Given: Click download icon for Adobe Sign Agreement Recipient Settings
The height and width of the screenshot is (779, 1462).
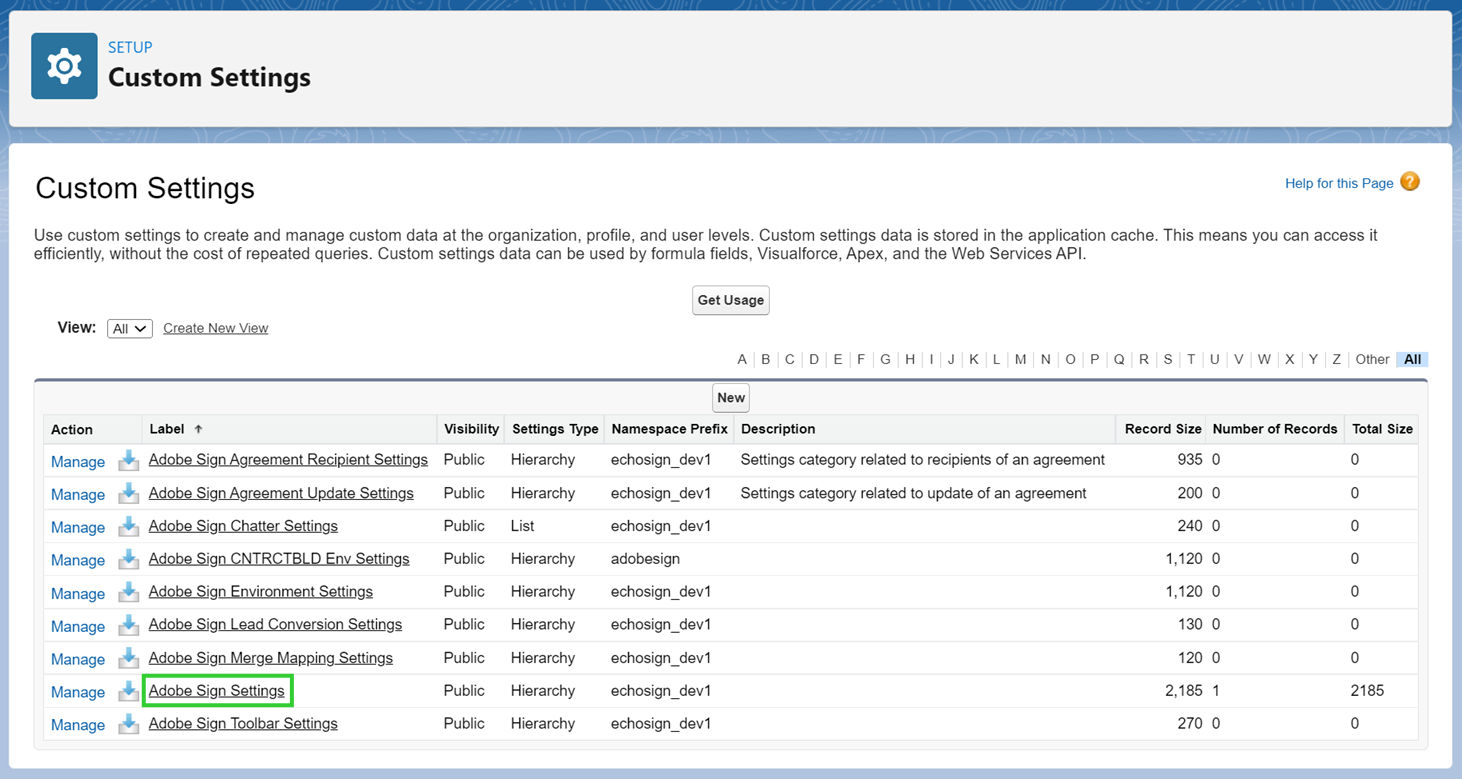Looking at the screenshot, I should coord(128,461).
